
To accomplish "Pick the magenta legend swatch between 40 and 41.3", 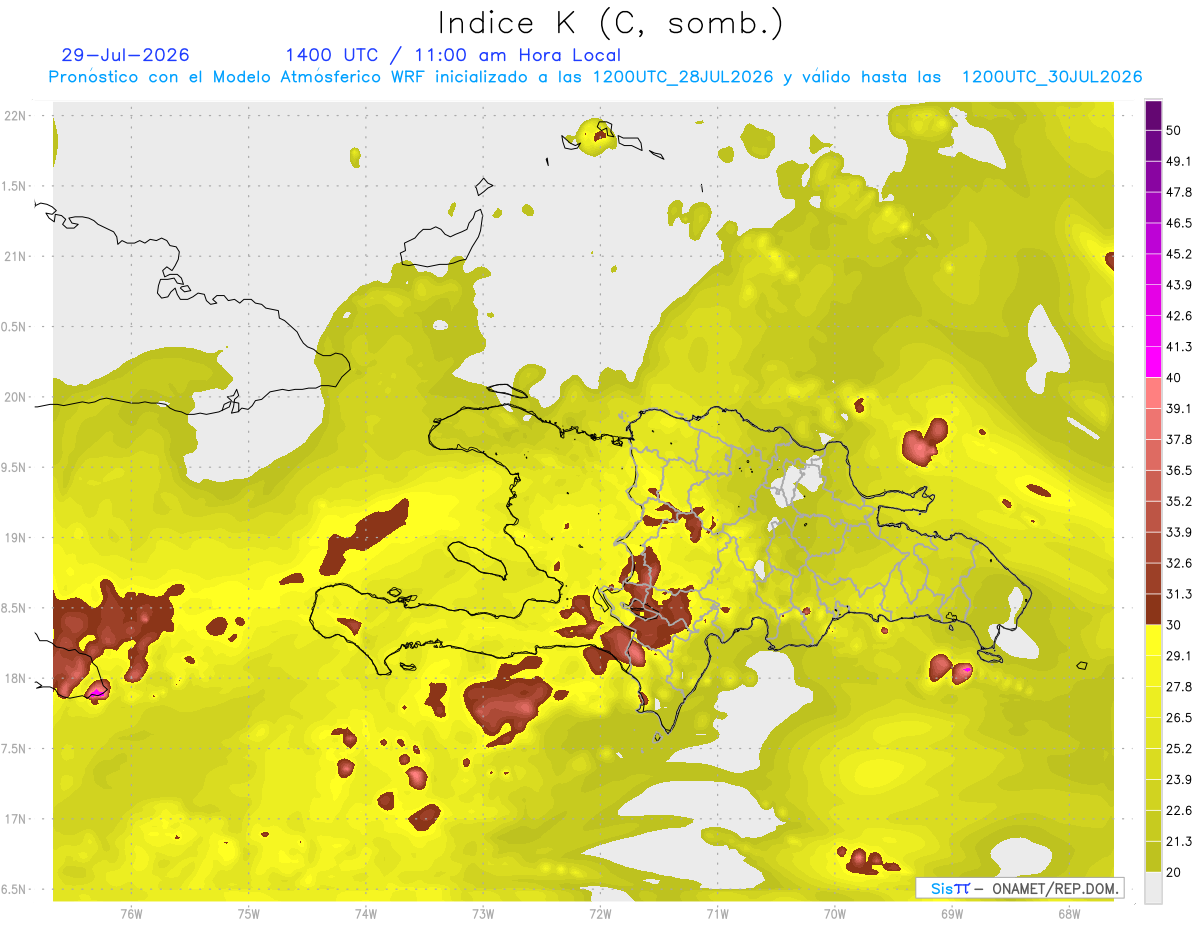I will (x=1153, y=362).
